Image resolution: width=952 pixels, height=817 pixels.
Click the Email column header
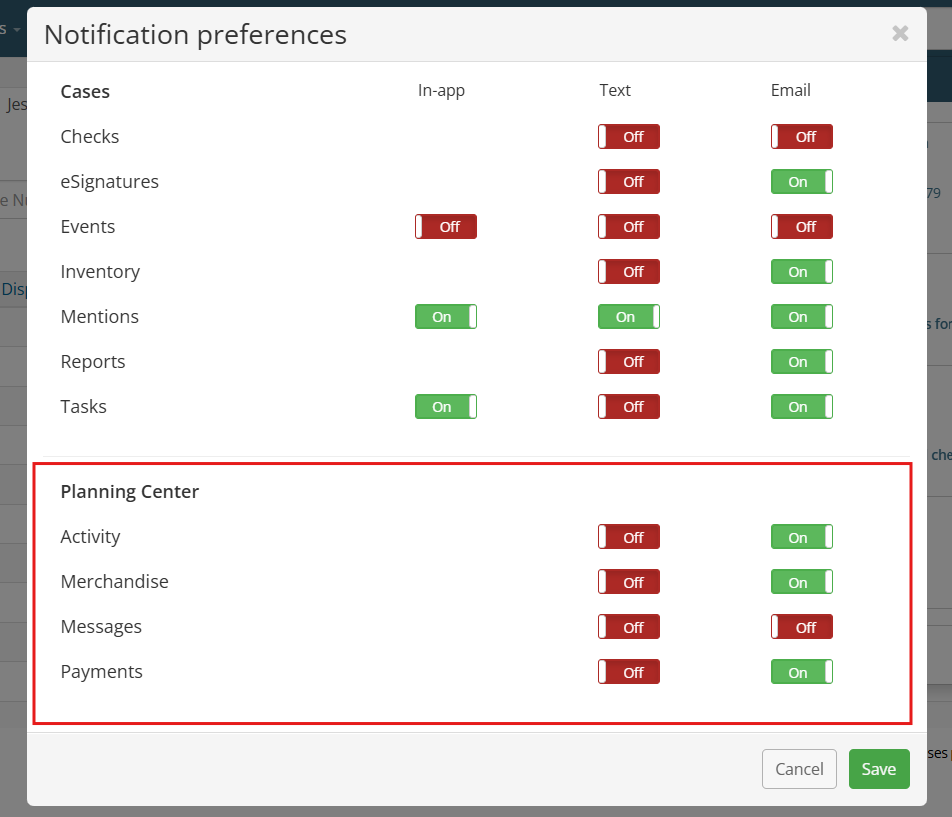point(790,90)
